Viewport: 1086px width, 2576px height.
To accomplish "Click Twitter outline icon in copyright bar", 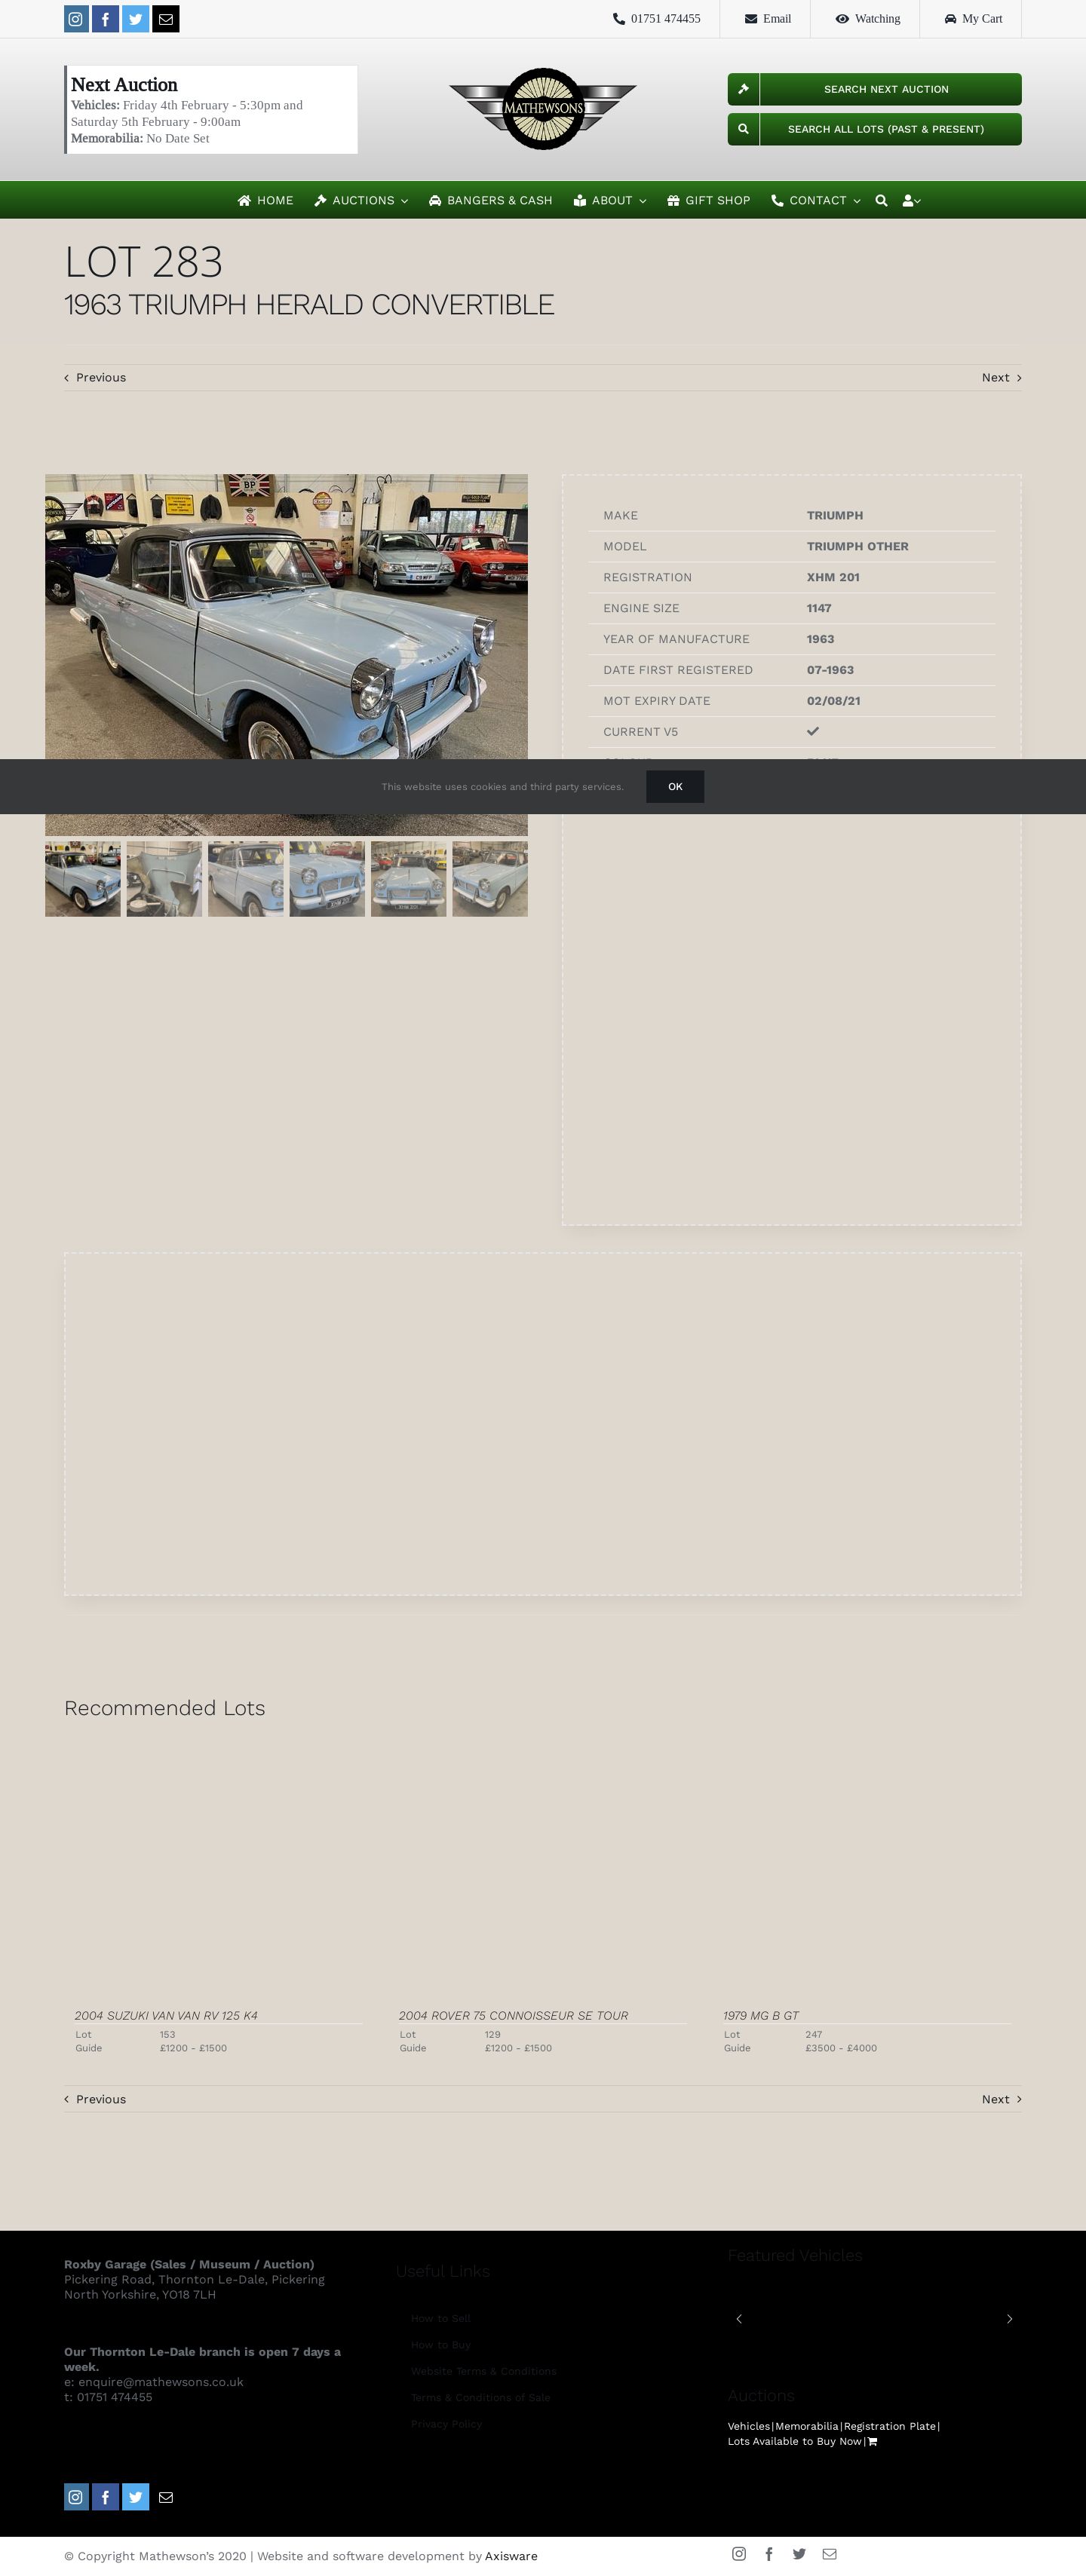I will click(x=799, y=2554).
